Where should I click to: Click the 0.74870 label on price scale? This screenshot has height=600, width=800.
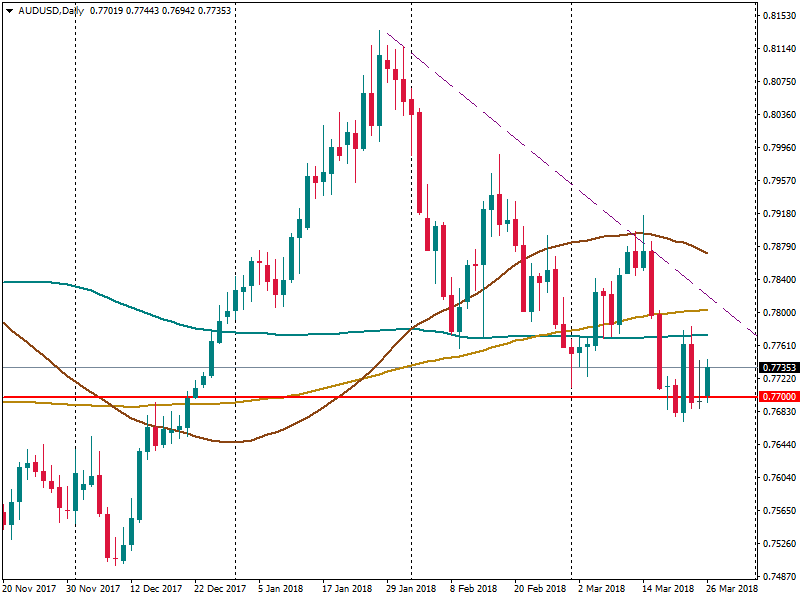[x=776, y=577]
